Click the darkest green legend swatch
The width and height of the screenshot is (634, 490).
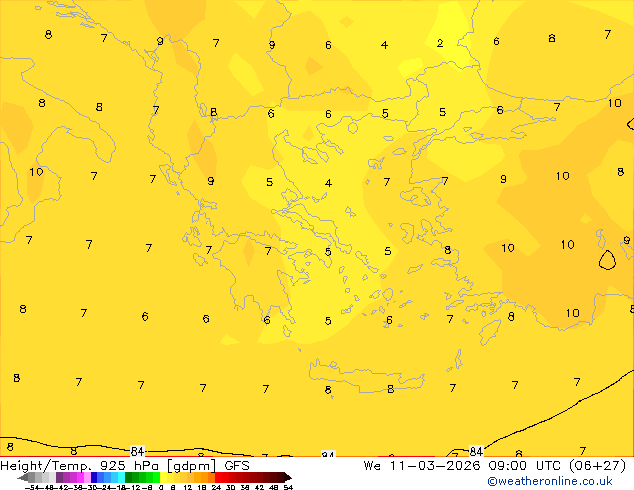(128, 477)
